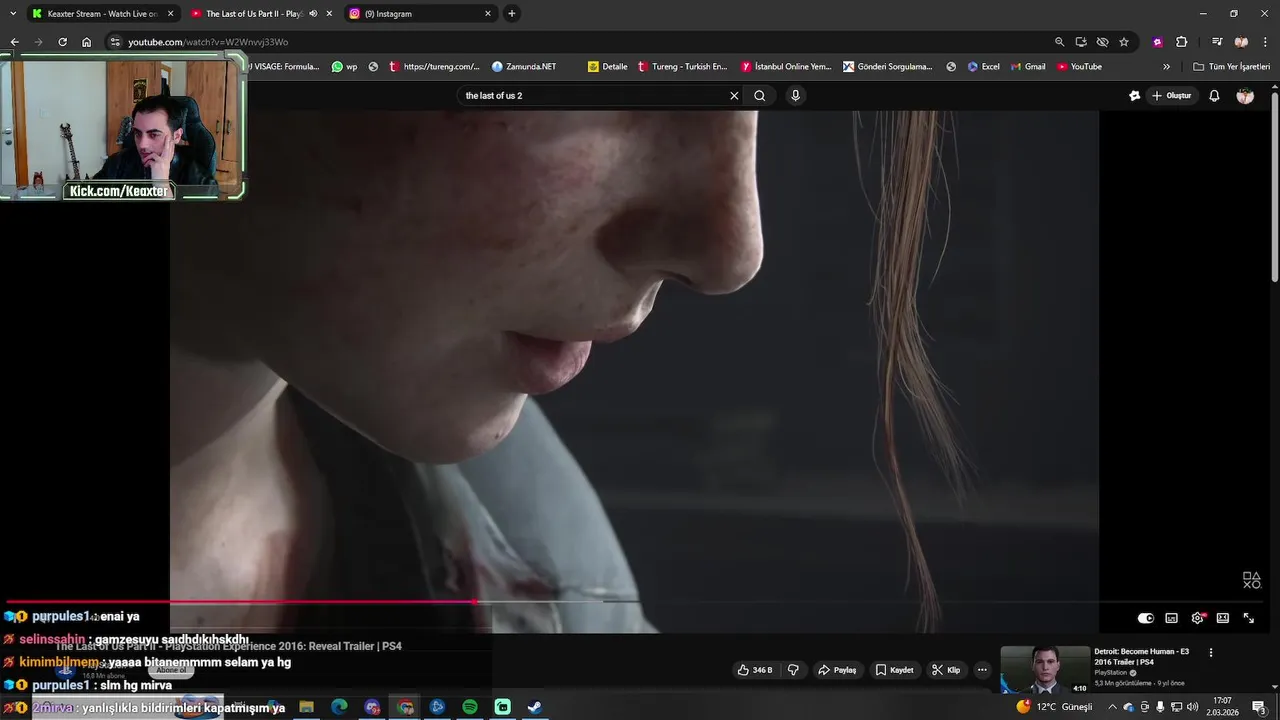
Task: Open İstanbul Online Yem... bookmark
Action: click(x=786, y=67)
